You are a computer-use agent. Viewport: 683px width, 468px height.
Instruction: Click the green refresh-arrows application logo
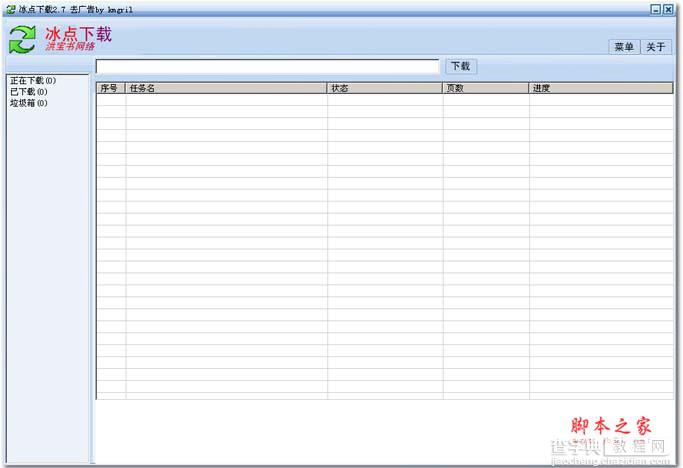point(23,39)
